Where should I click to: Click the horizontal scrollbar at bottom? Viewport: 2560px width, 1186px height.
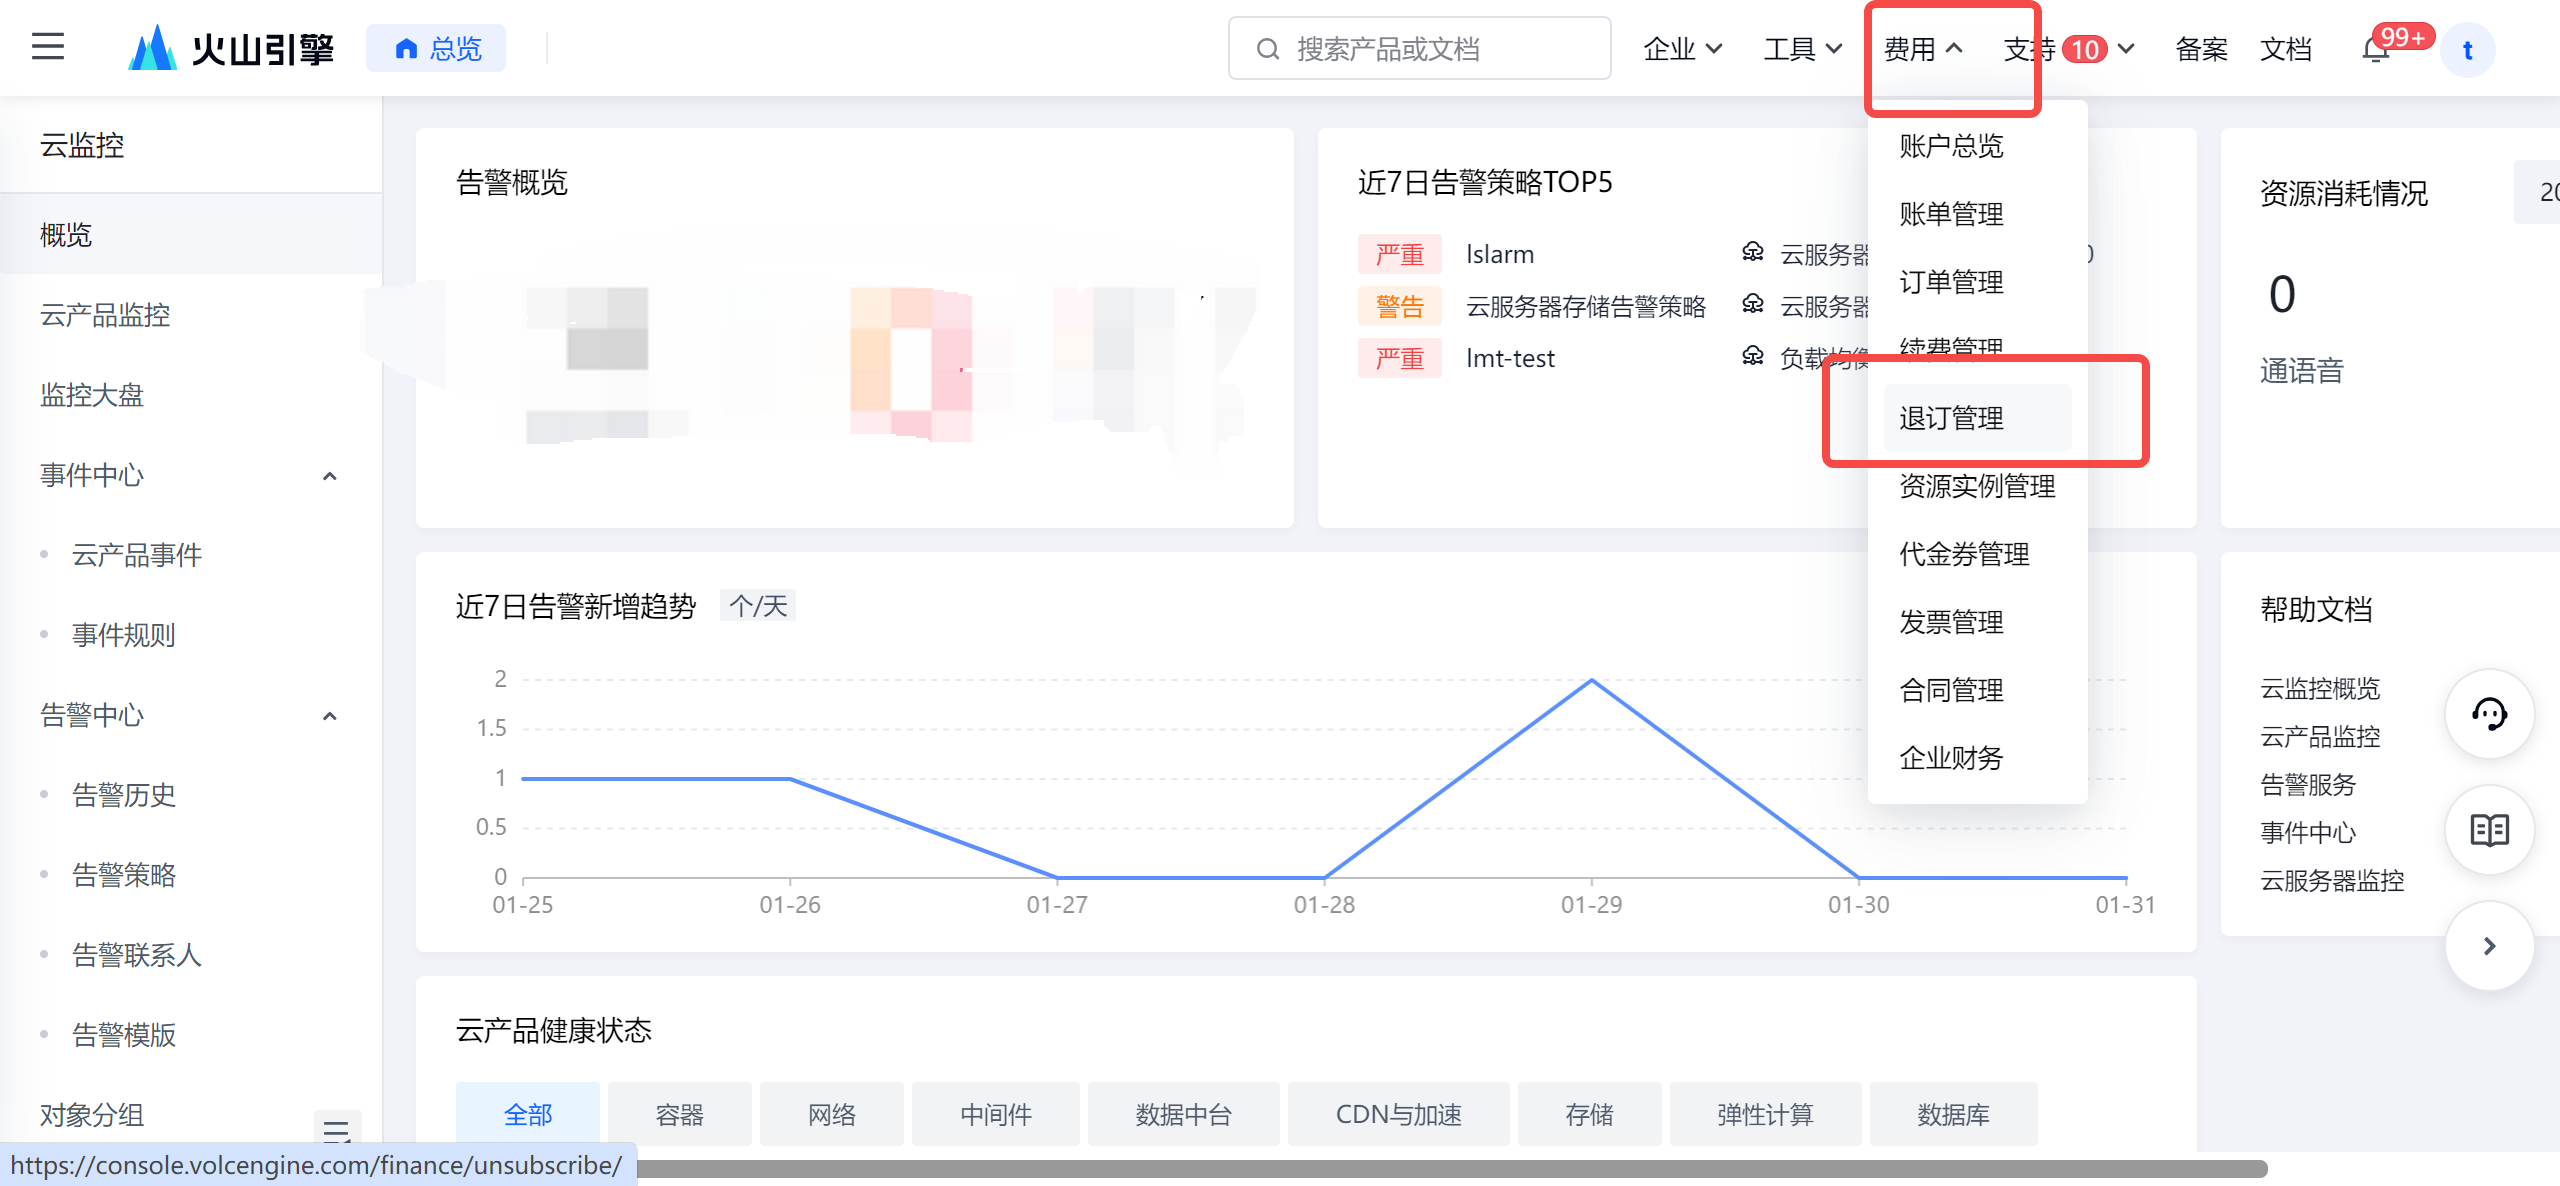[x=1450, y=1168]
